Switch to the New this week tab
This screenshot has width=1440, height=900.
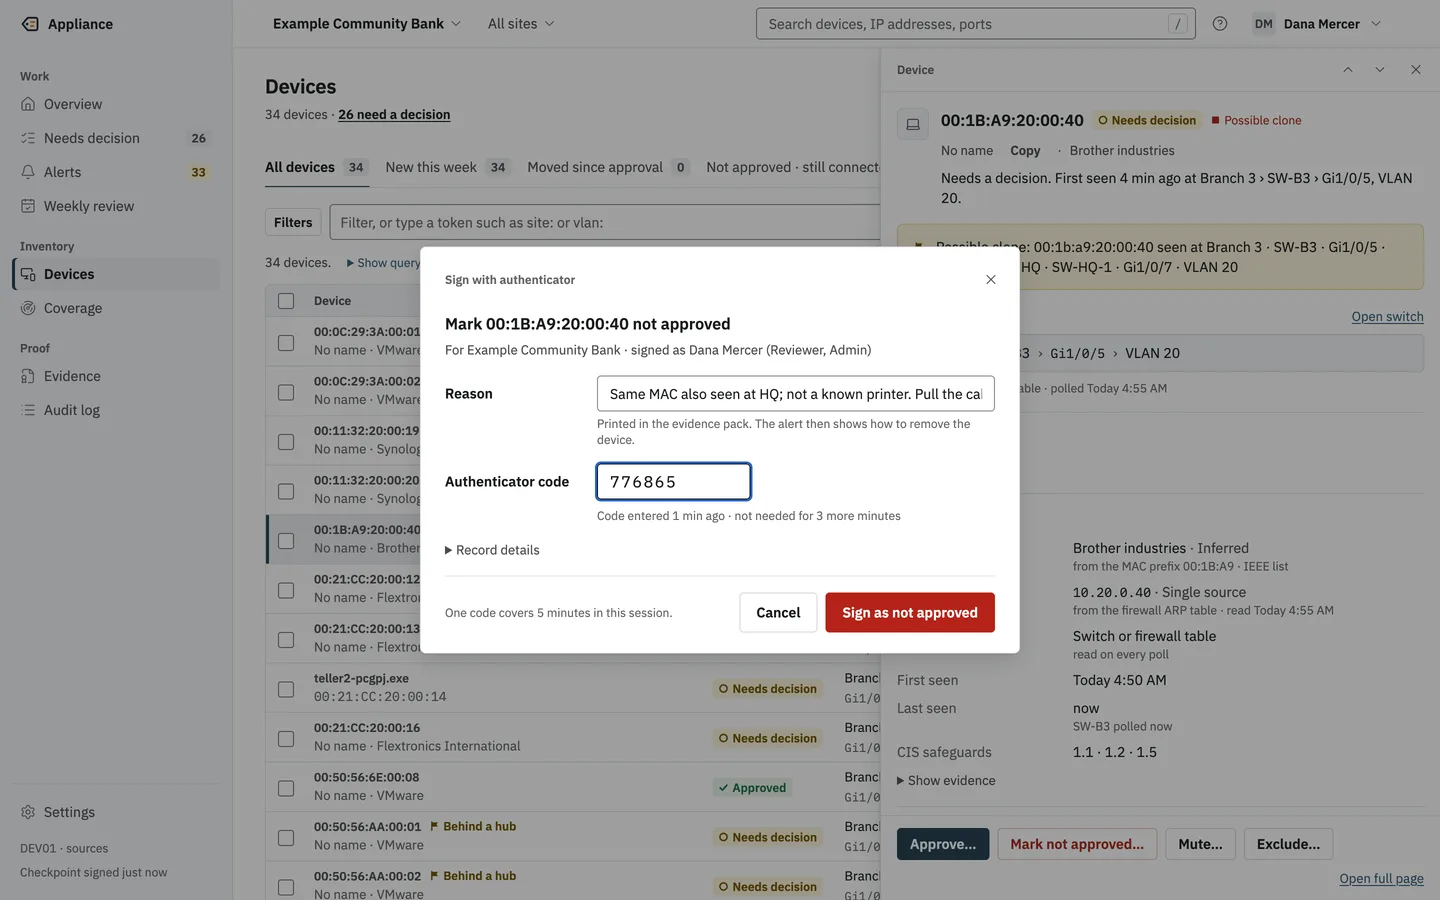pyautogui.click(x=448, y=168)
